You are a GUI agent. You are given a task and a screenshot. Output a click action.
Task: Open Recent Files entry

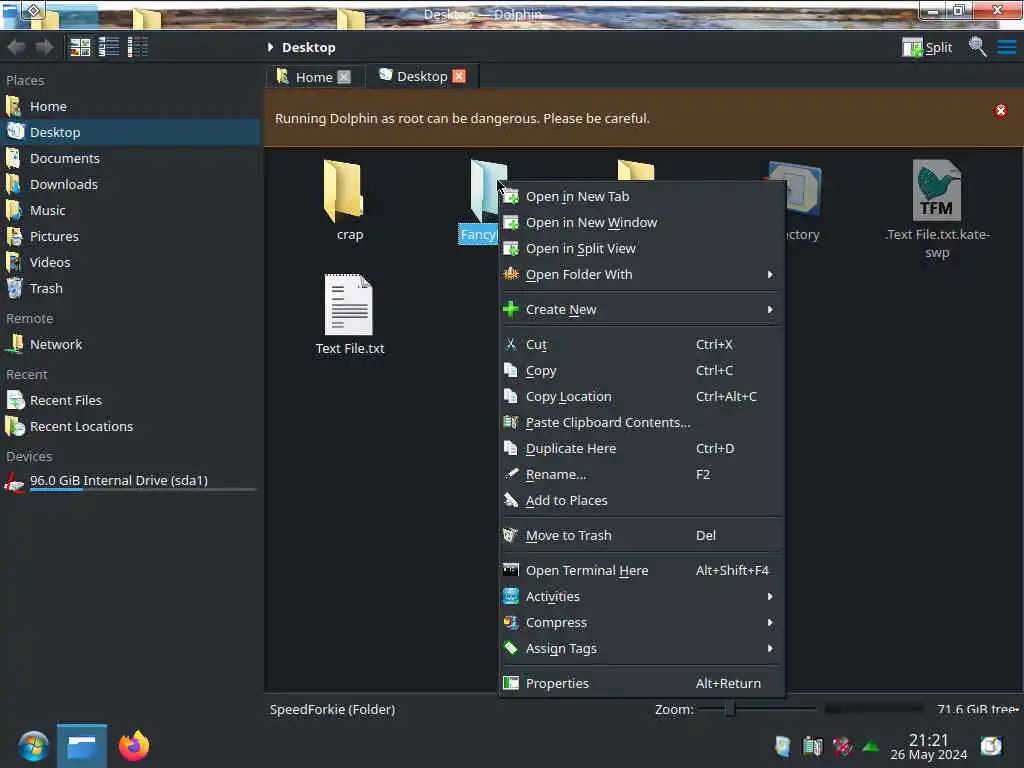click(x=131, y=400)
